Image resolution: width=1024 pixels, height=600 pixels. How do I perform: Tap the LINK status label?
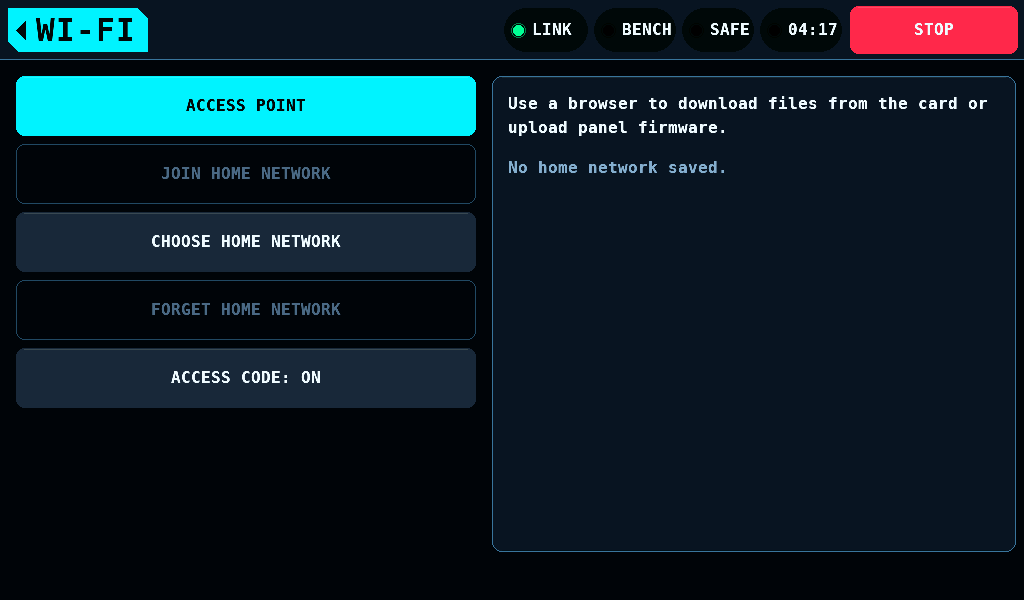point(552,29)
